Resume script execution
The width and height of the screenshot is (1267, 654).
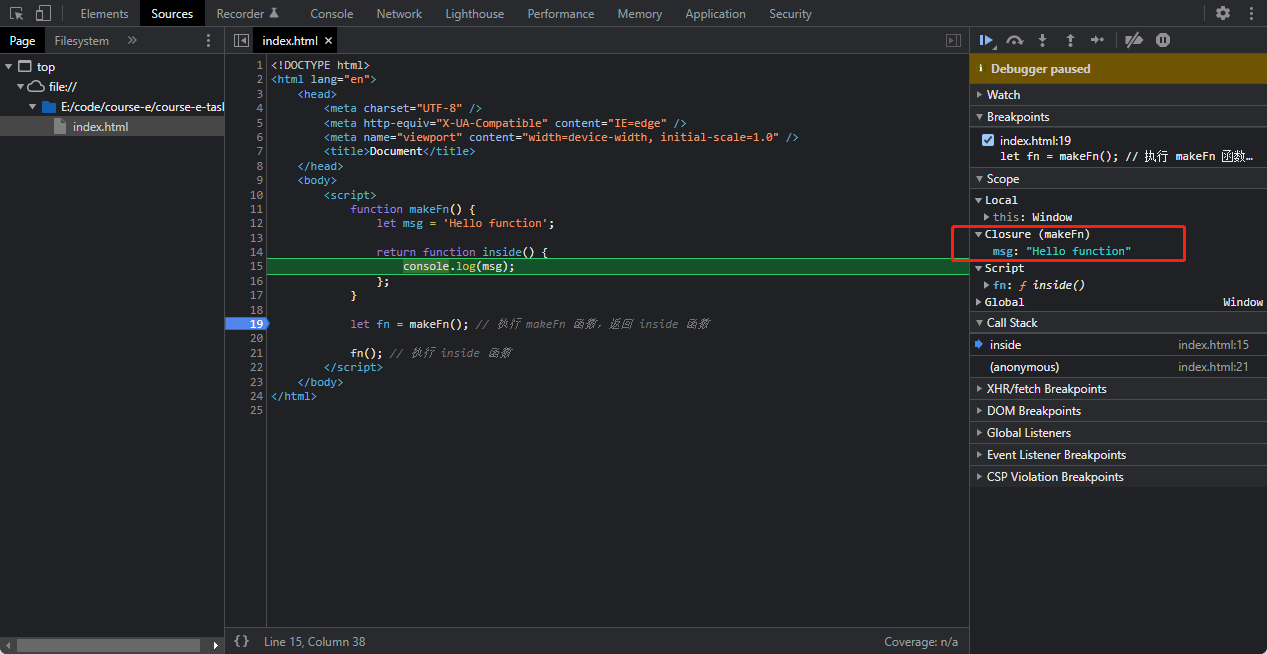[x=987, y=40]
